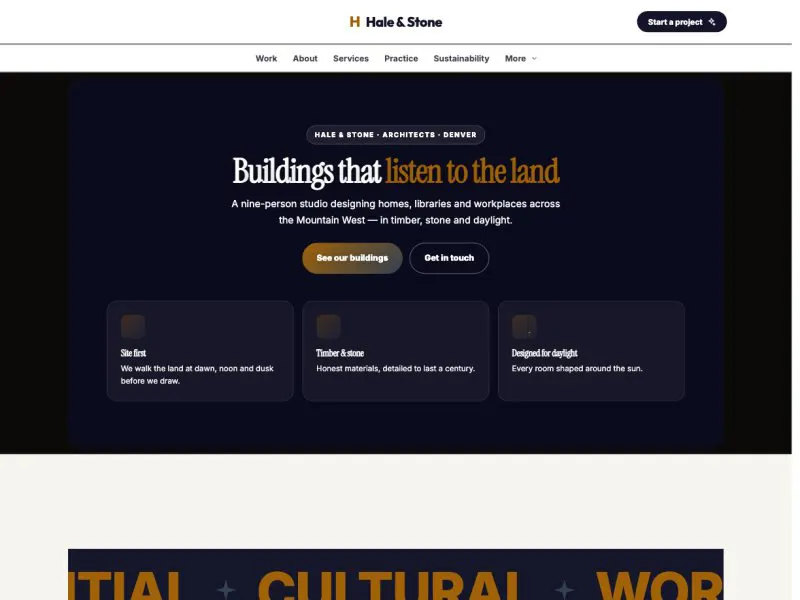Click star separator left of CULTURAL
This screenshot has height=600, width=800.
pyautogui.click(x=226, y=589)
